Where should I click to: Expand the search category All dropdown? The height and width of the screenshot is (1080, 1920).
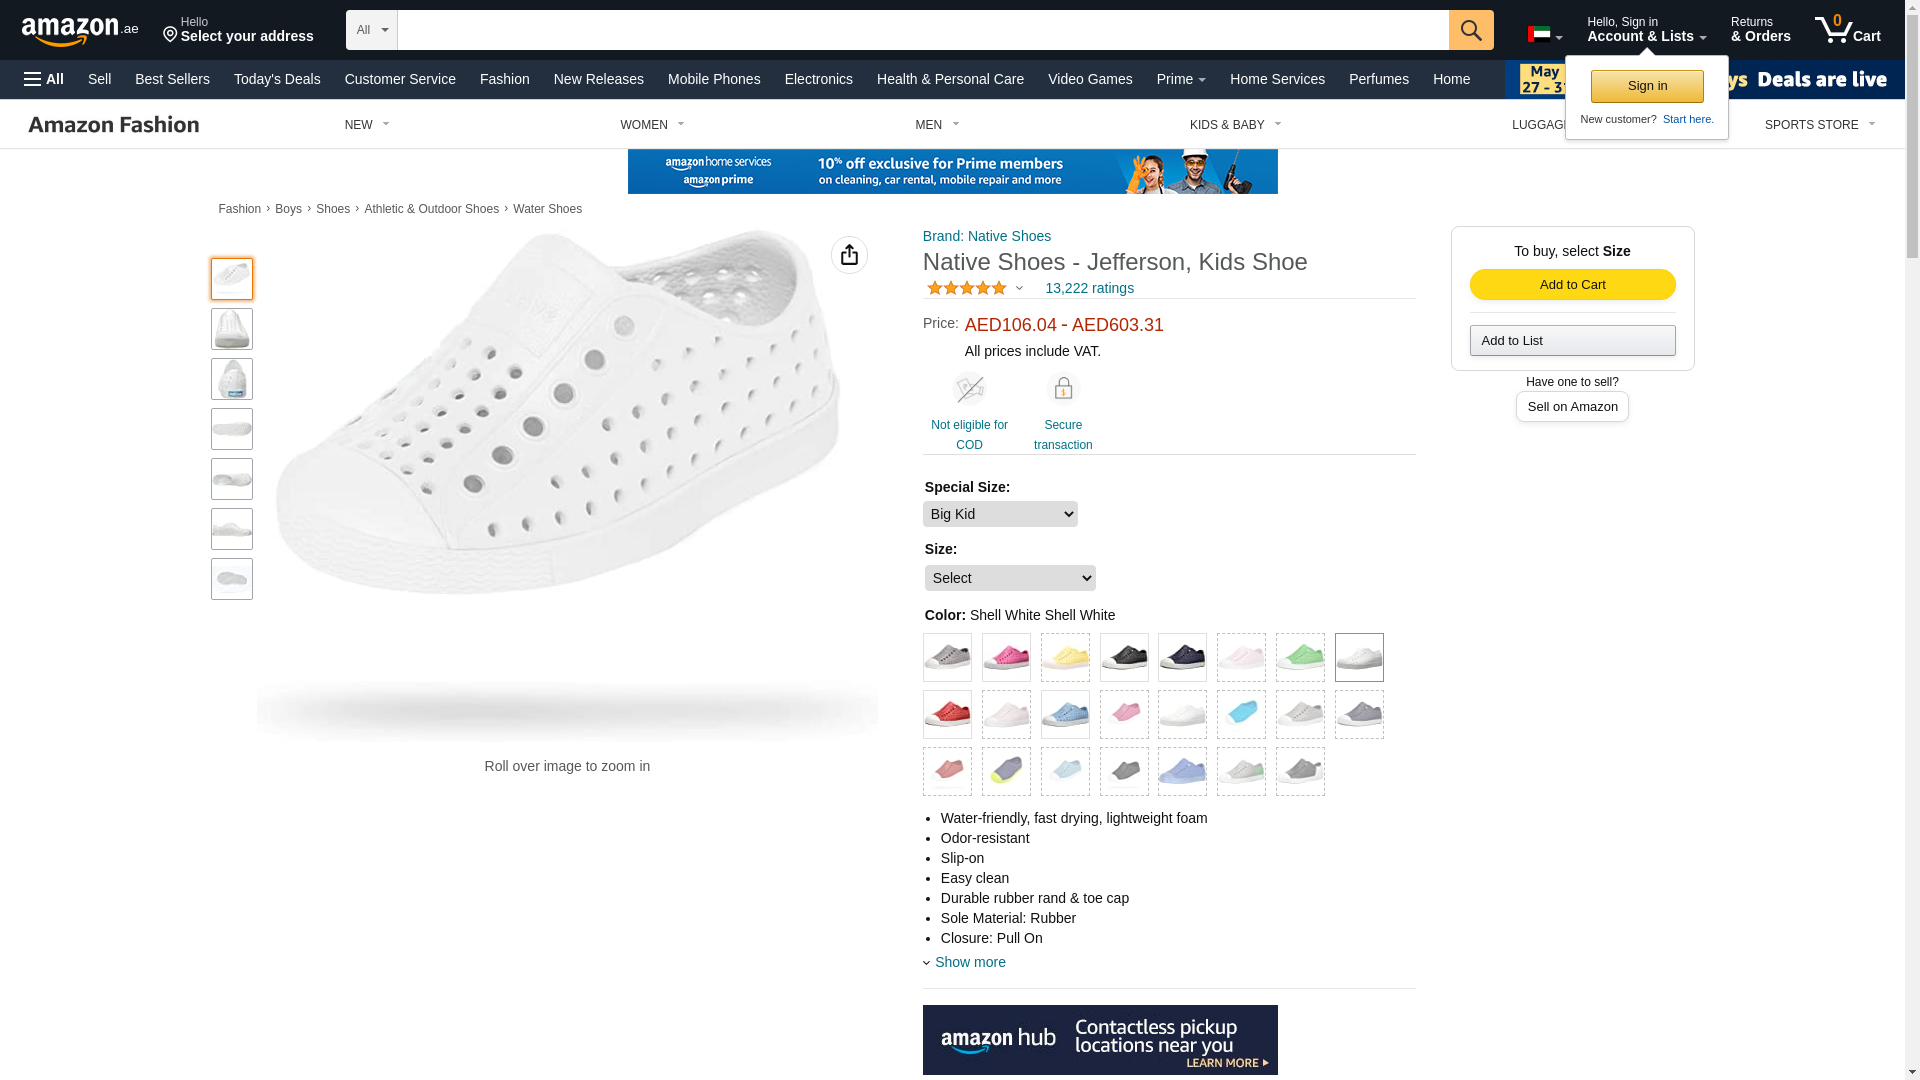pos(372,30)
